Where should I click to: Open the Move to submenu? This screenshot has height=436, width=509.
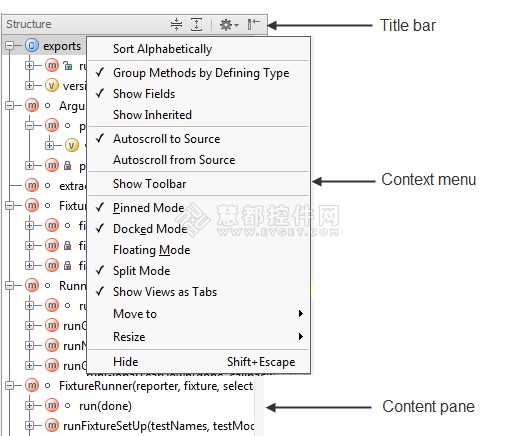[x=199, y=314]
